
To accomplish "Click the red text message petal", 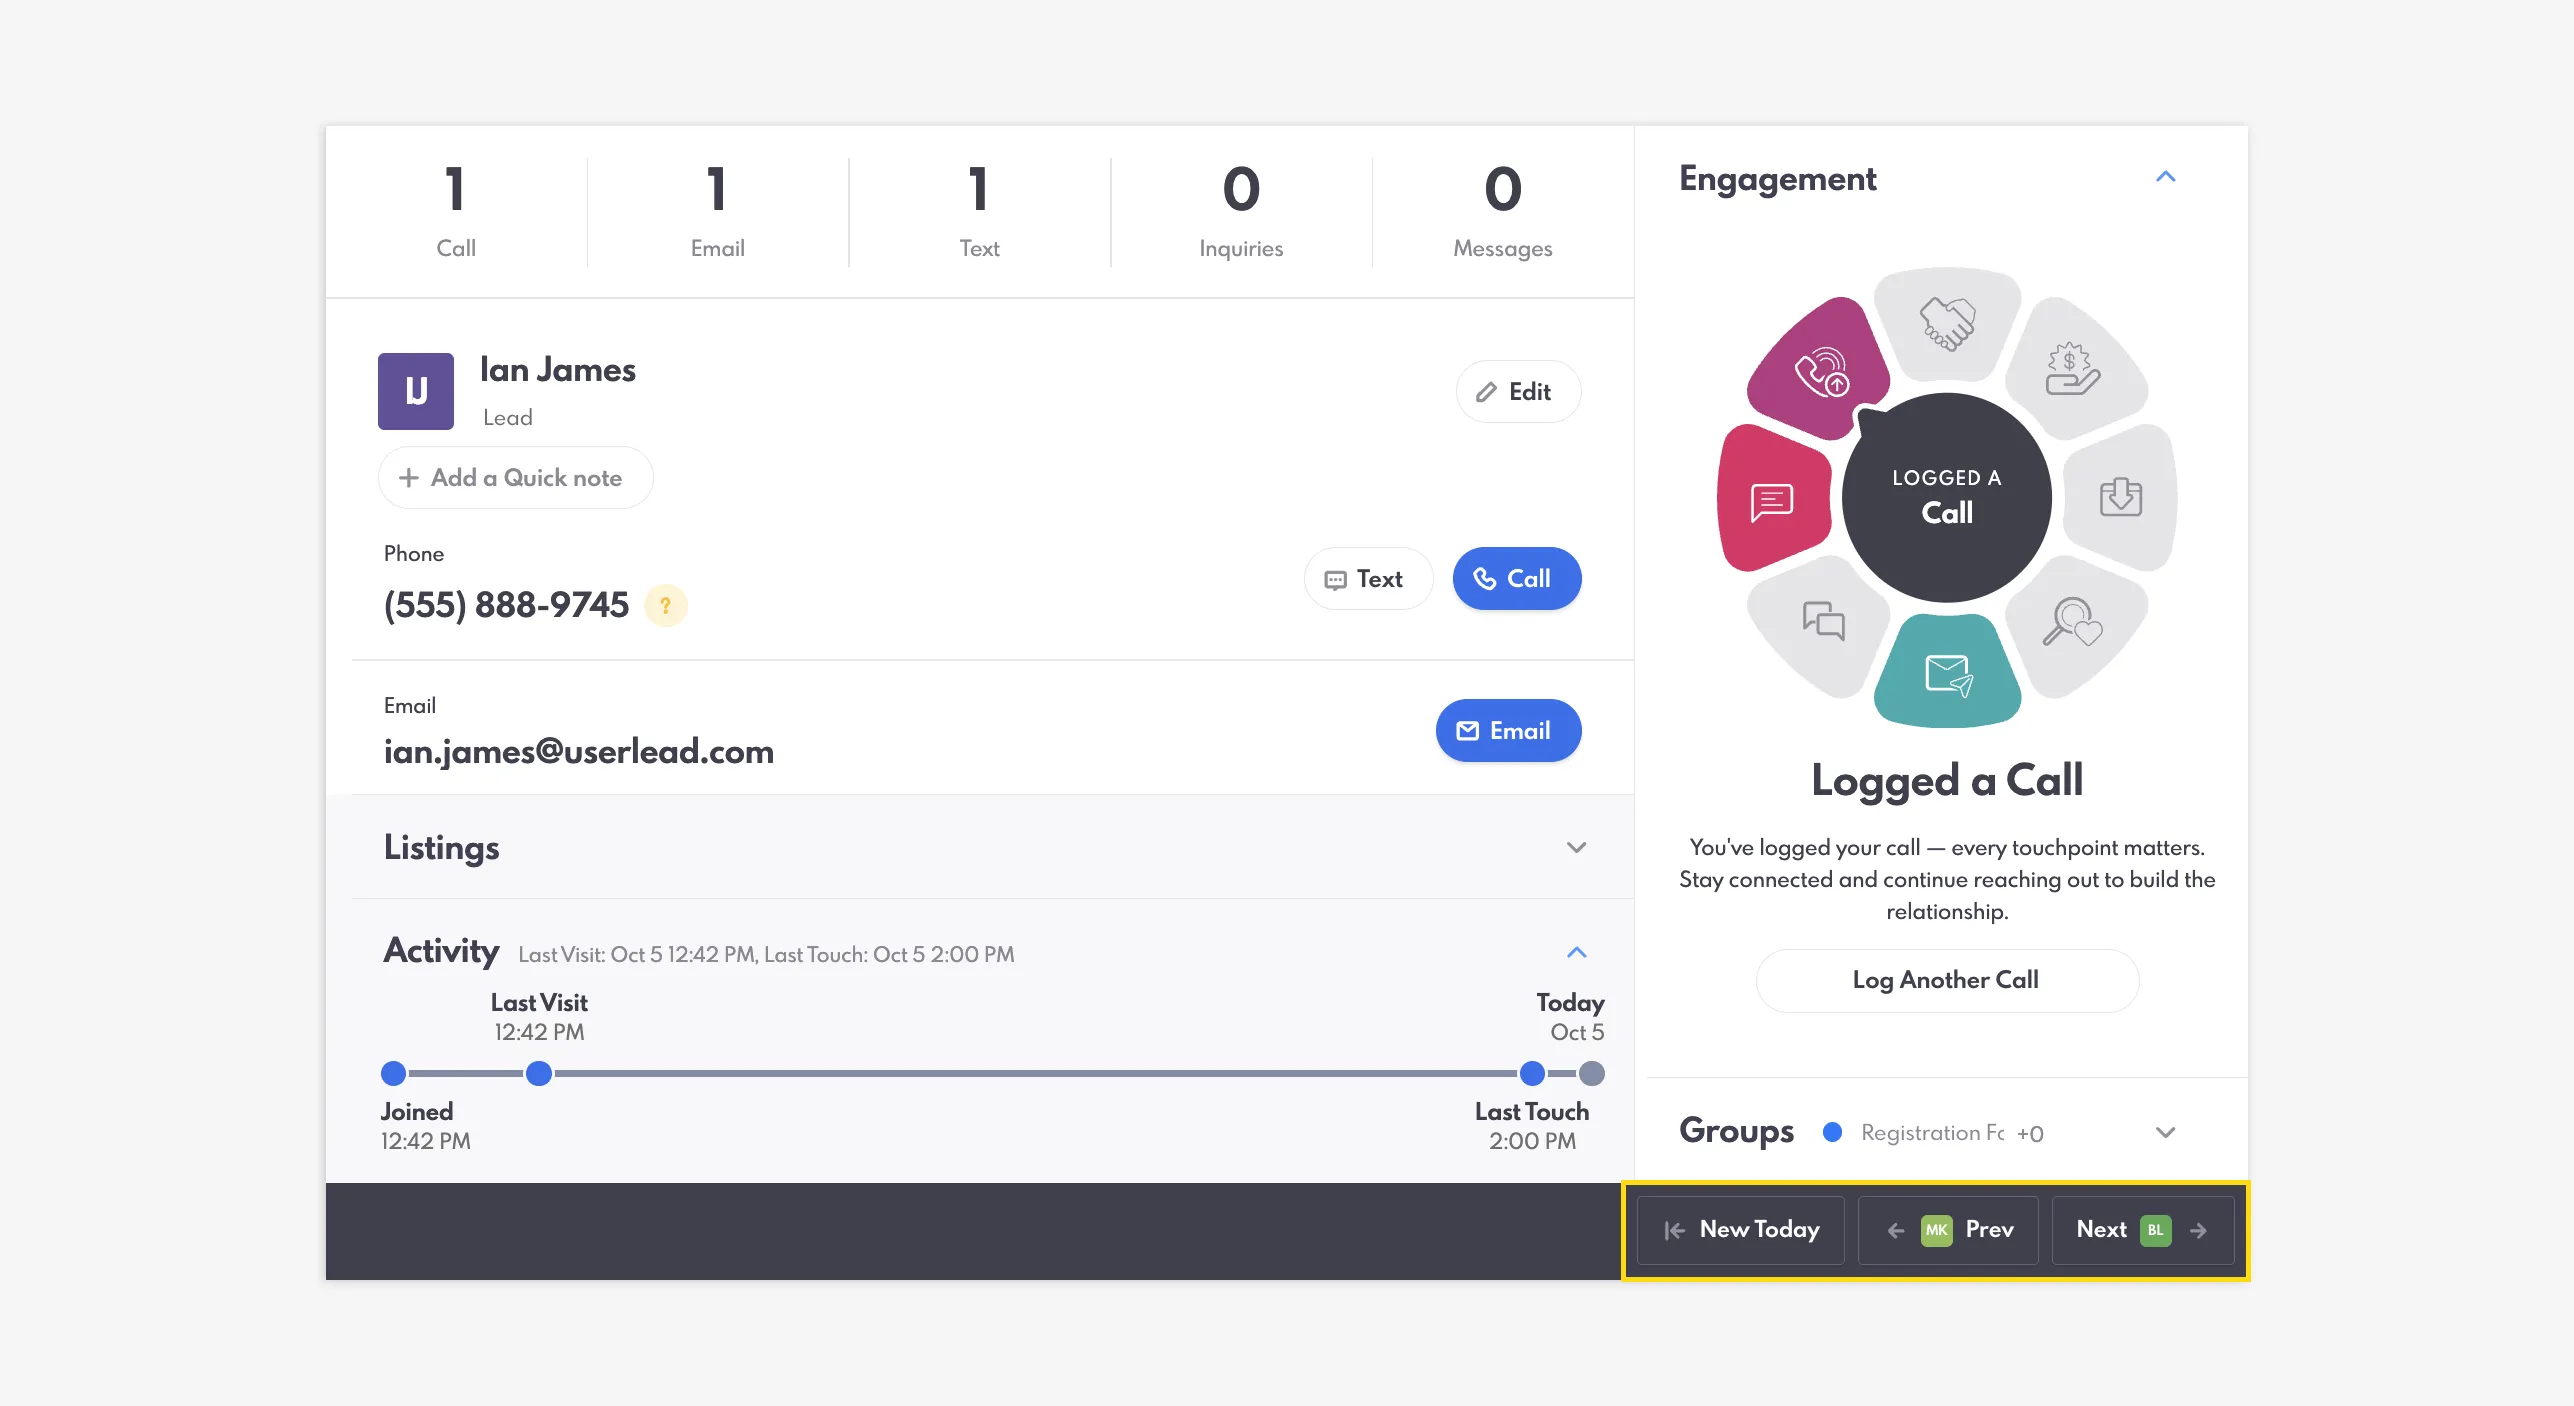I will pyautogui.click(x=1772, y=500).
